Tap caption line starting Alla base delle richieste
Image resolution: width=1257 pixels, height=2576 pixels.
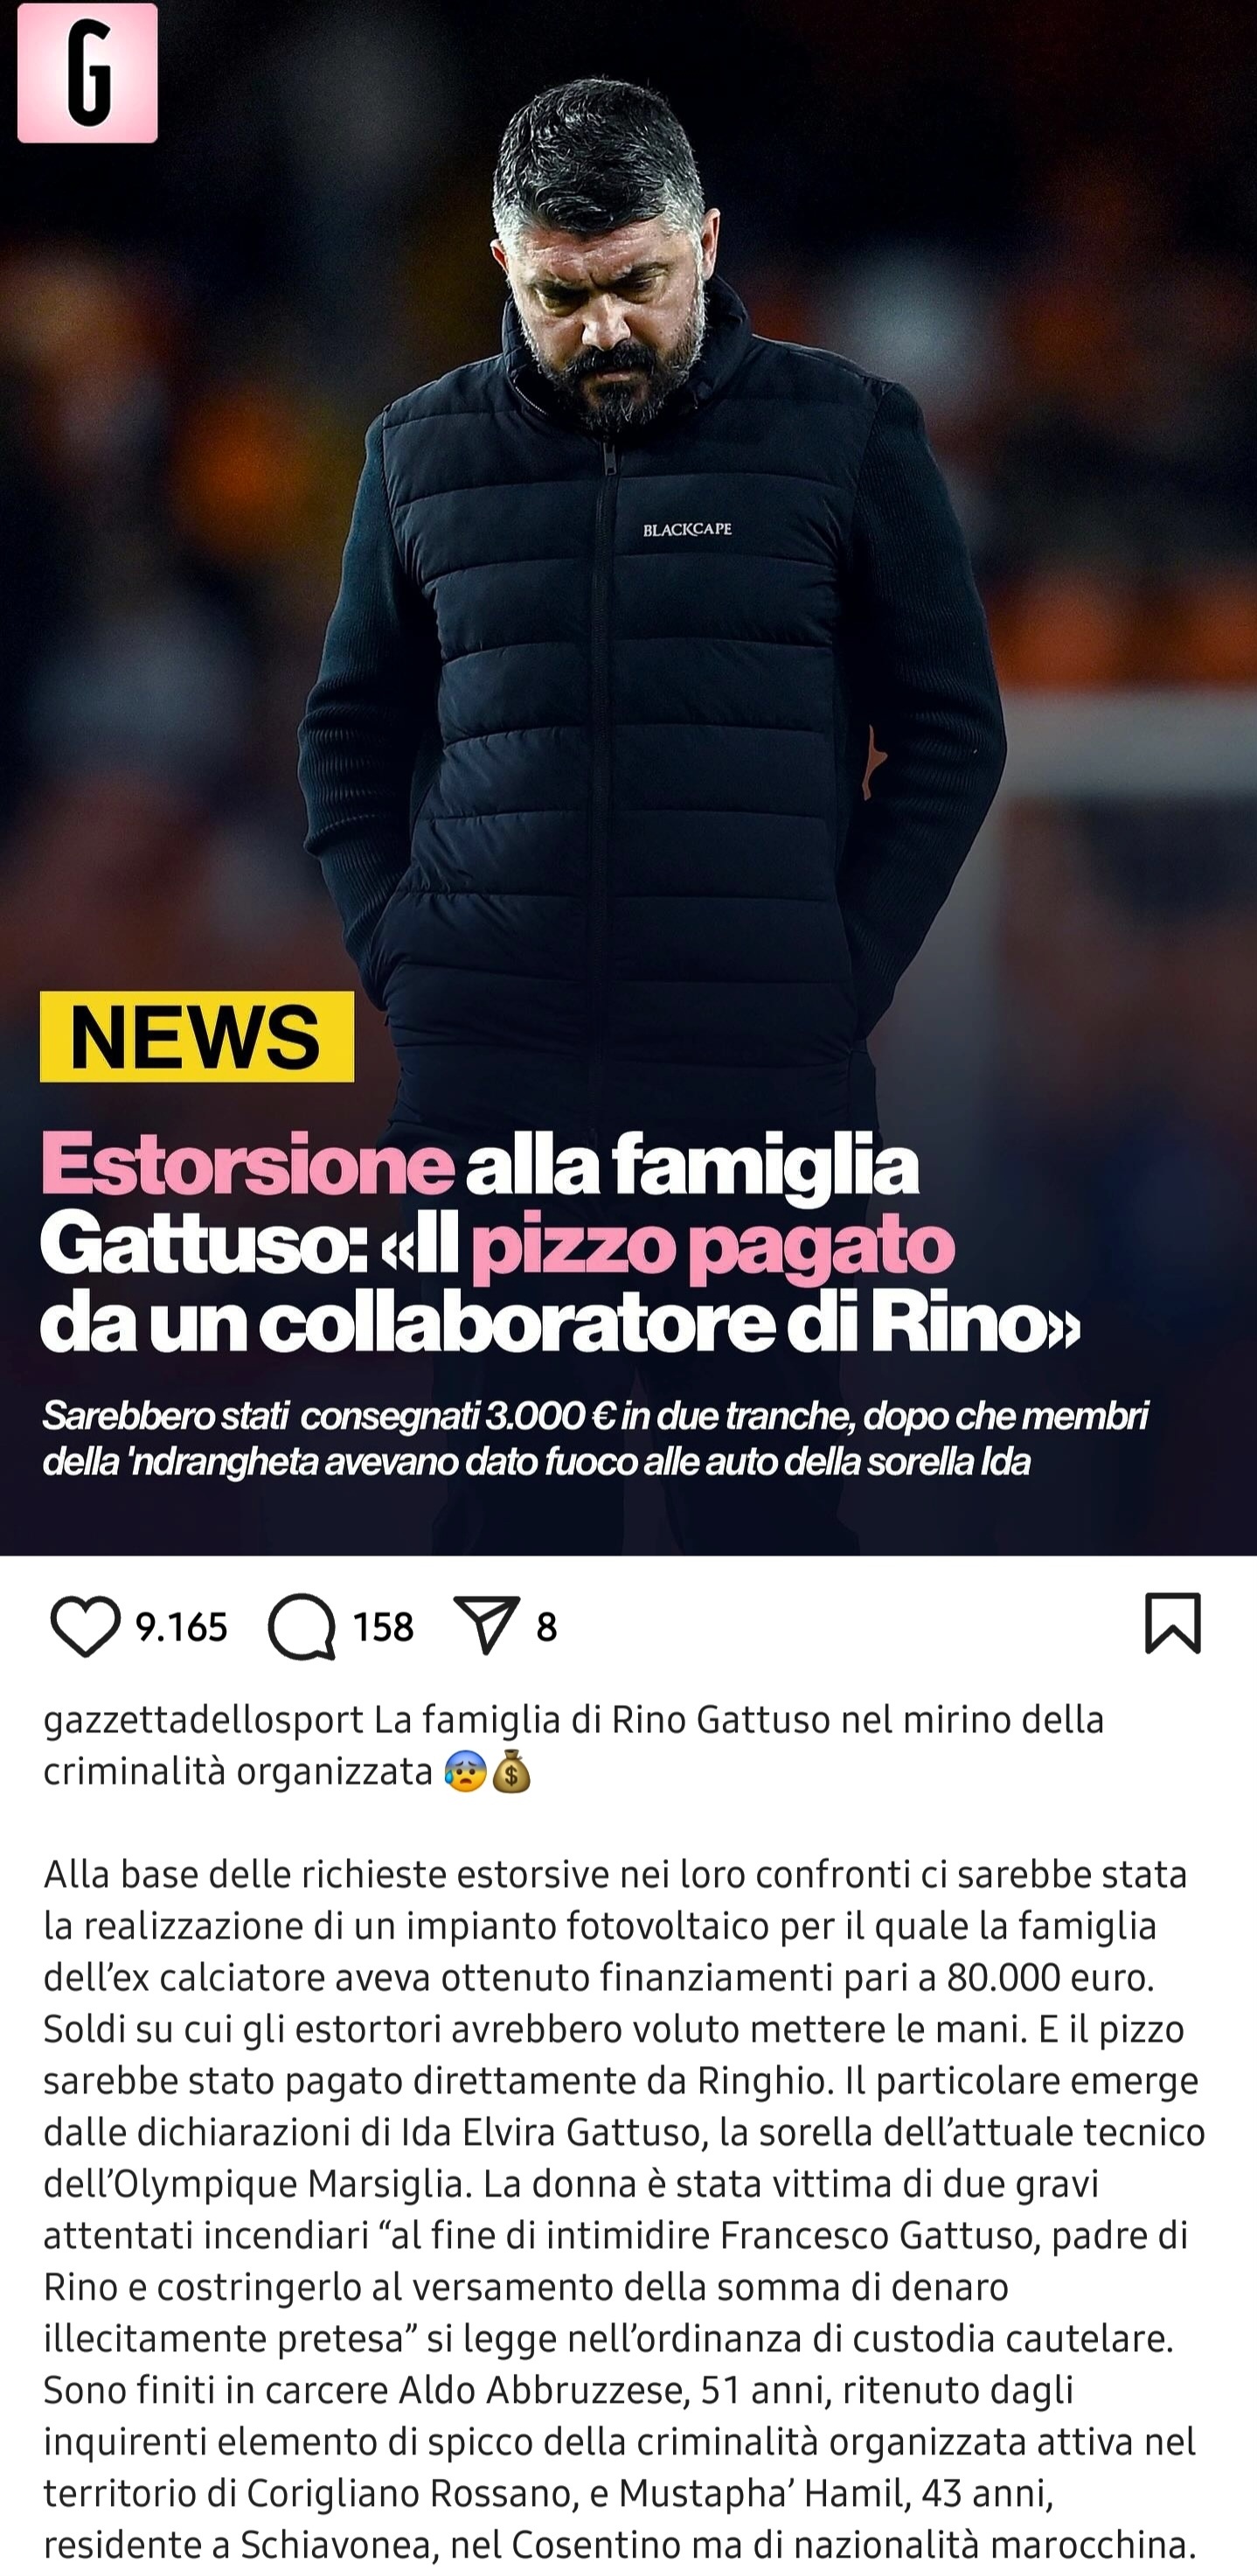coord(615,1874)
